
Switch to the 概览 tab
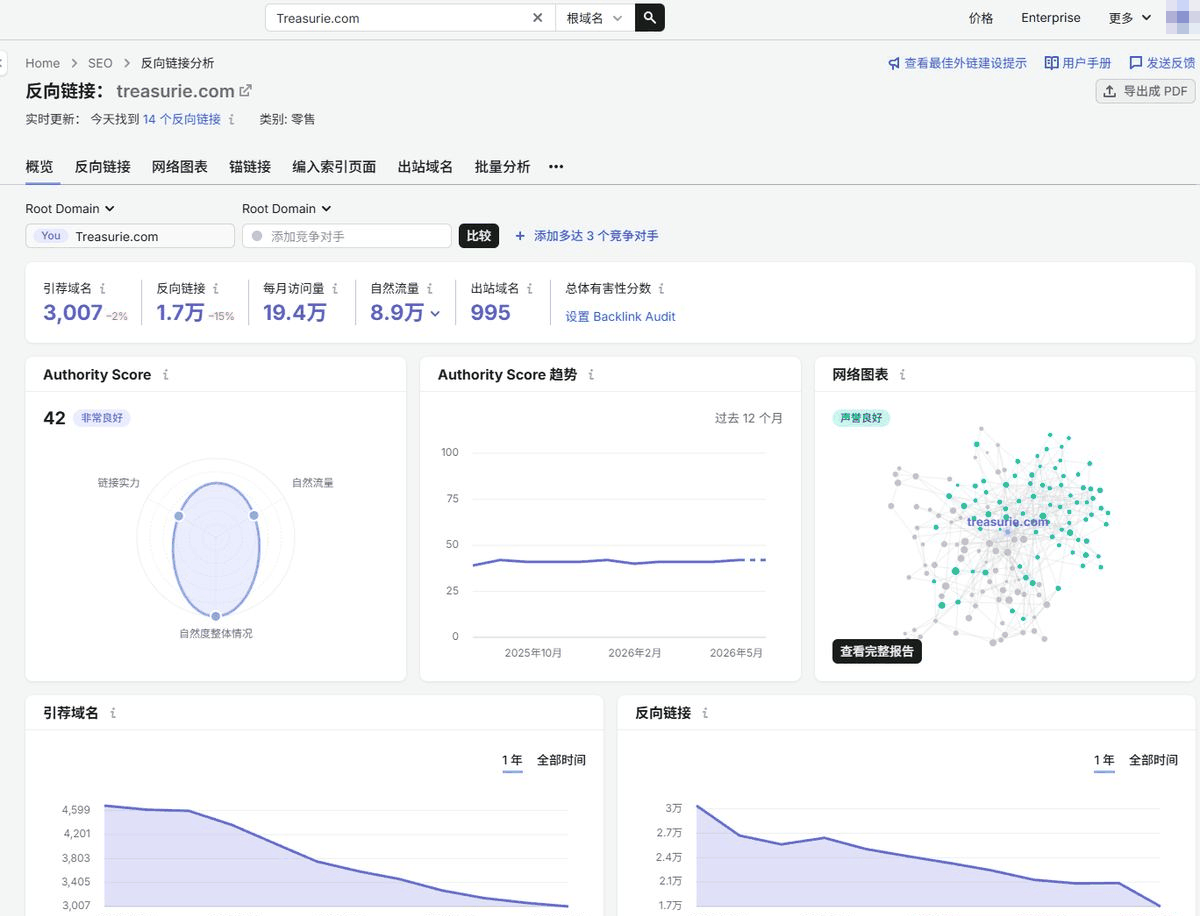pyautogui.click(x=40, y=167)
